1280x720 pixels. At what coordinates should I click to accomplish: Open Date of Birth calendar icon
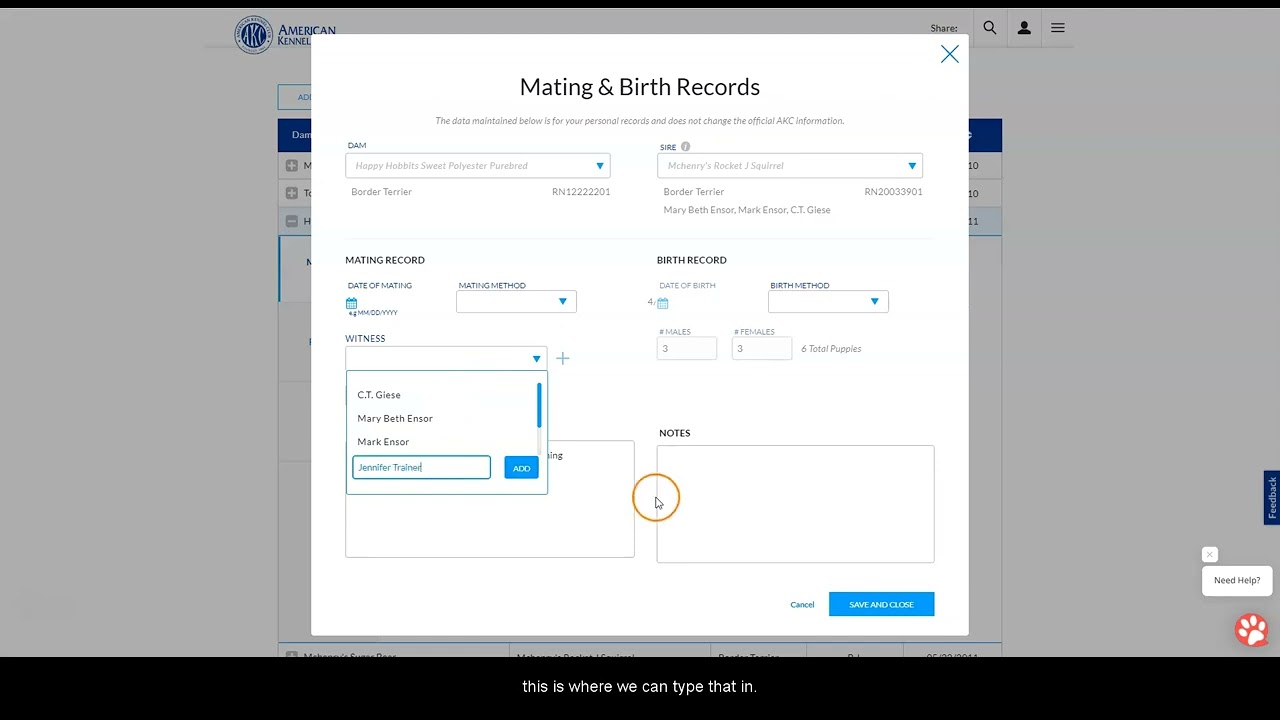[662, 303]
